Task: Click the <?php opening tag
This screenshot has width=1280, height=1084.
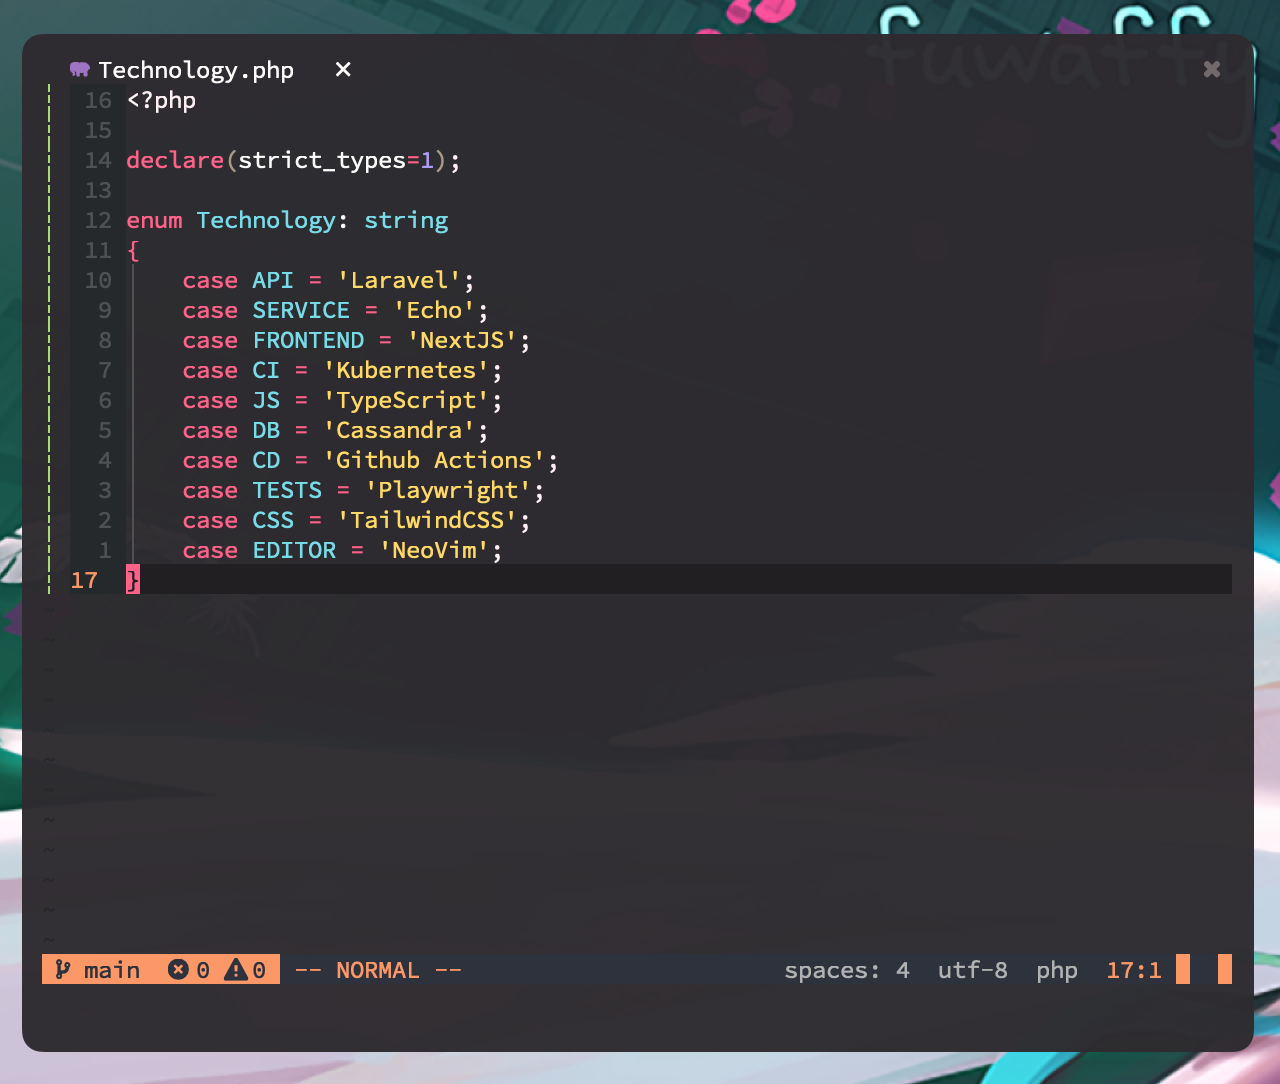Action: [161, 101]
